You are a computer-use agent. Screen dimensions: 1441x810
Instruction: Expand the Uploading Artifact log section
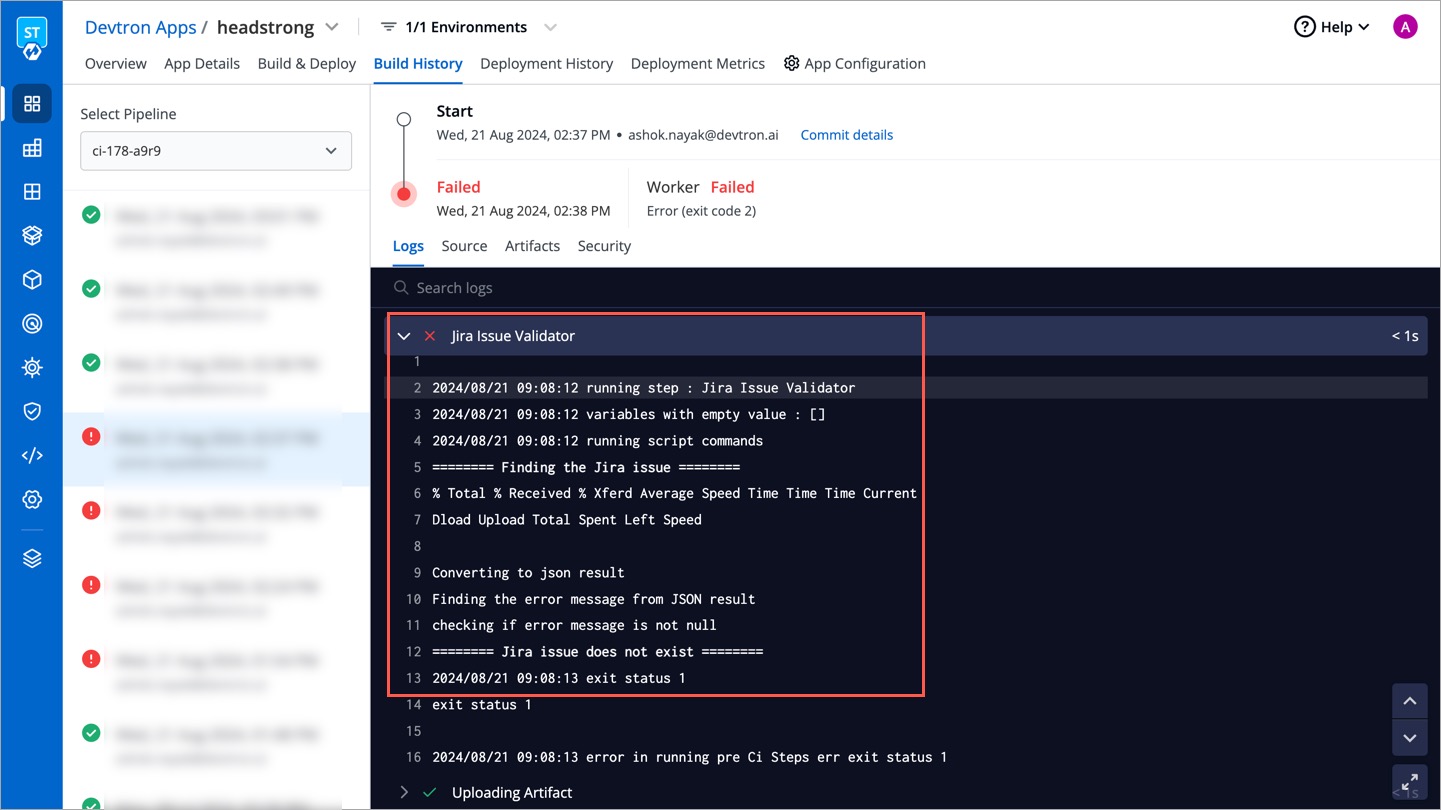pos(404,792)
